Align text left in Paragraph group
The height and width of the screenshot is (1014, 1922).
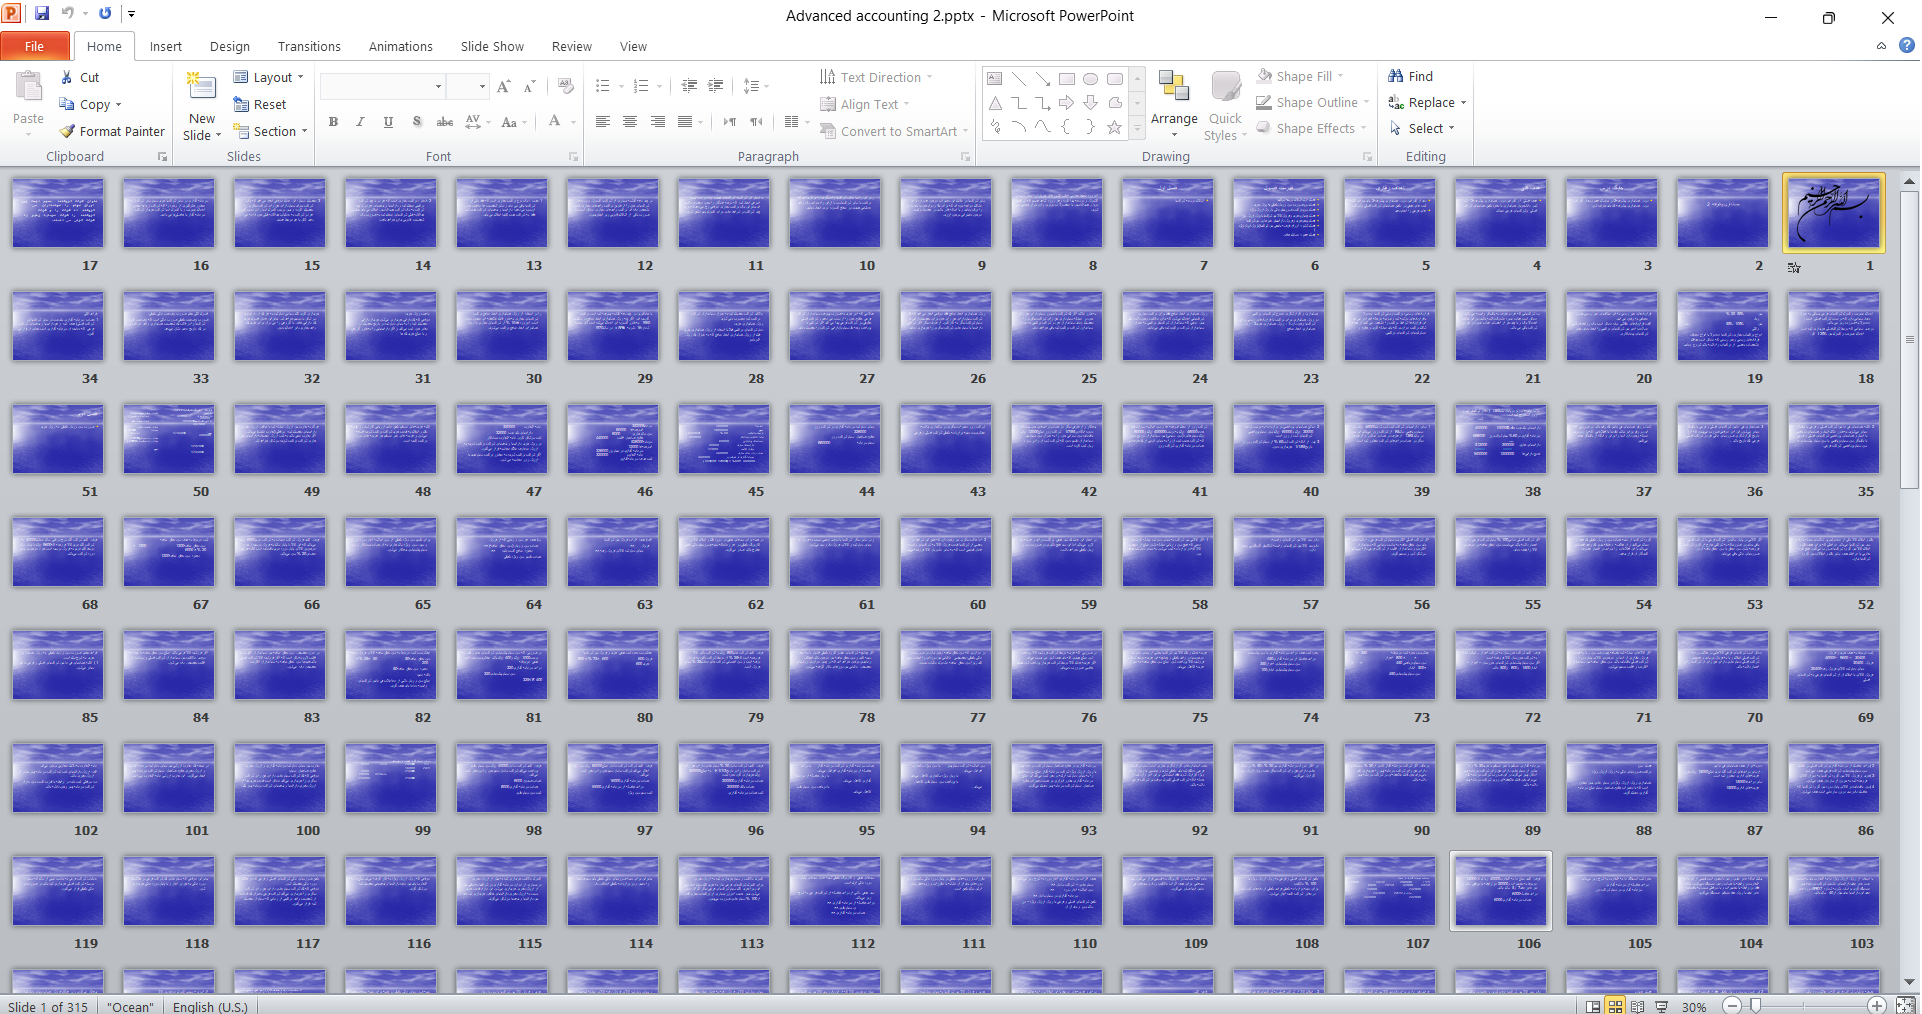tap(603, 122)
